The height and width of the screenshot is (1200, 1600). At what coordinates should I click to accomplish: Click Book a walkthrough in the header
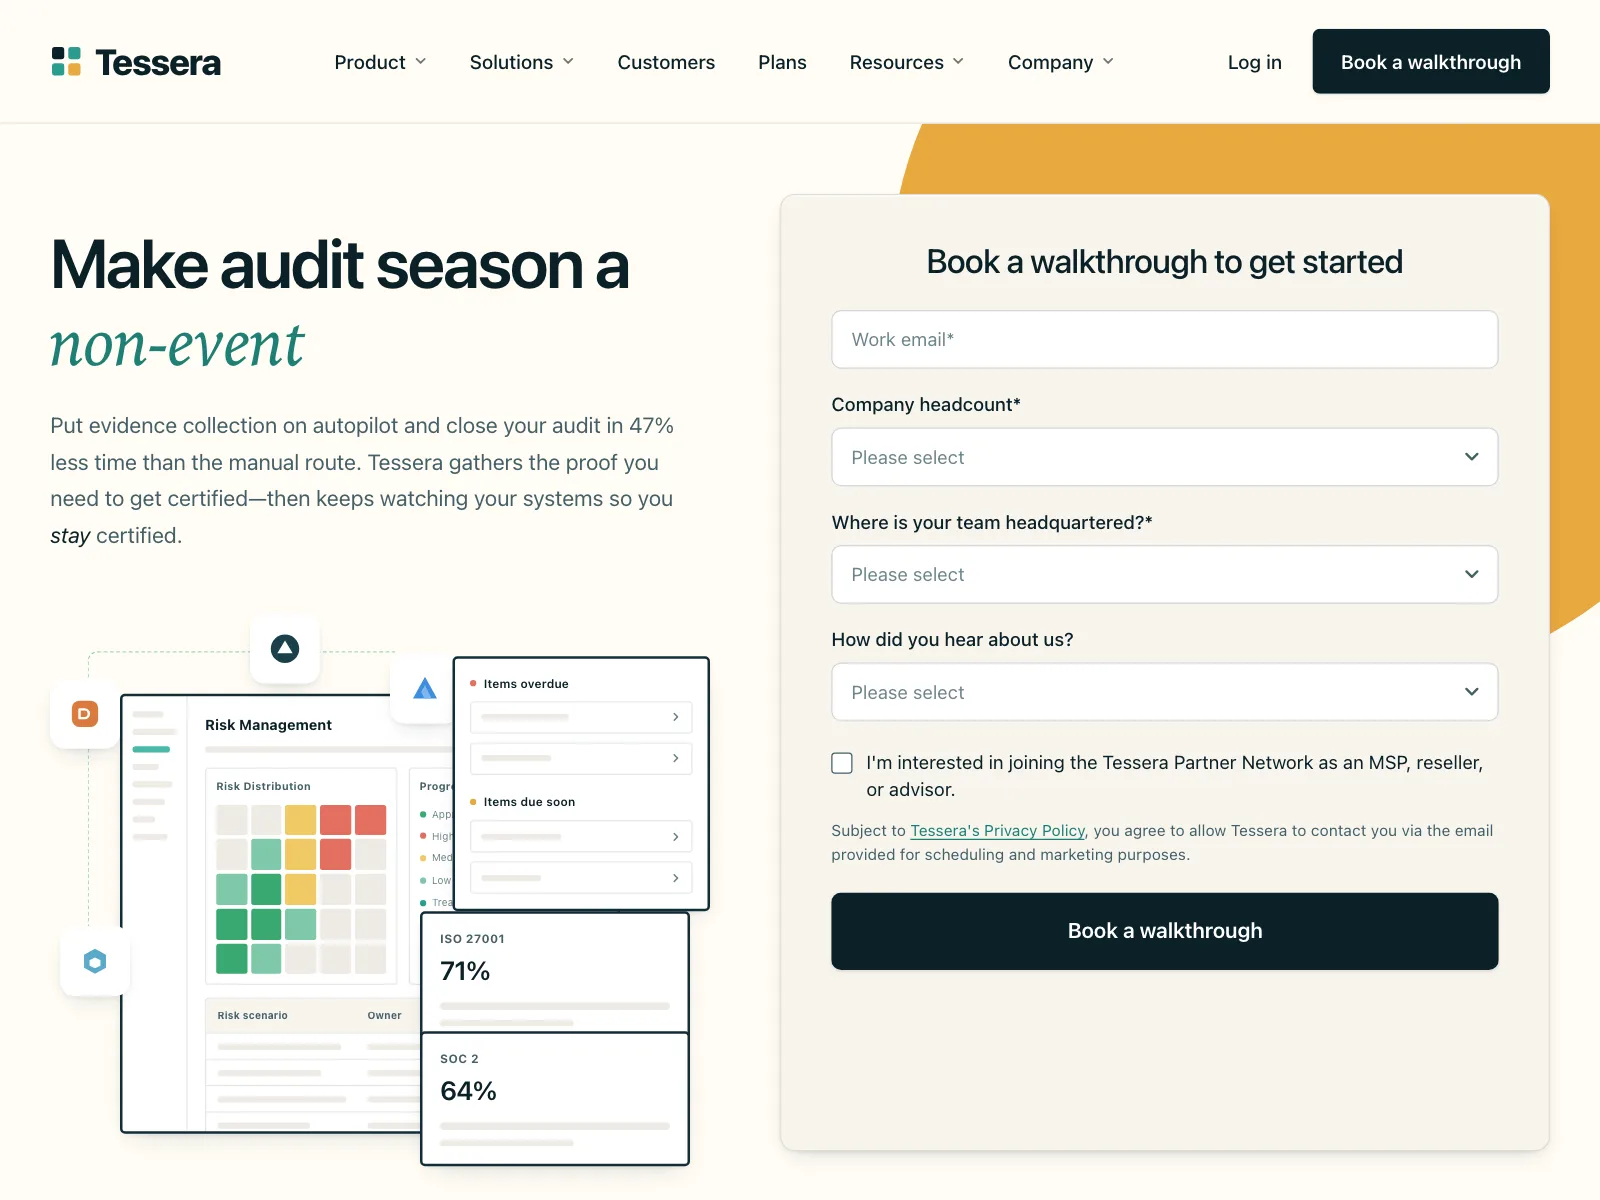point(1430,62)
